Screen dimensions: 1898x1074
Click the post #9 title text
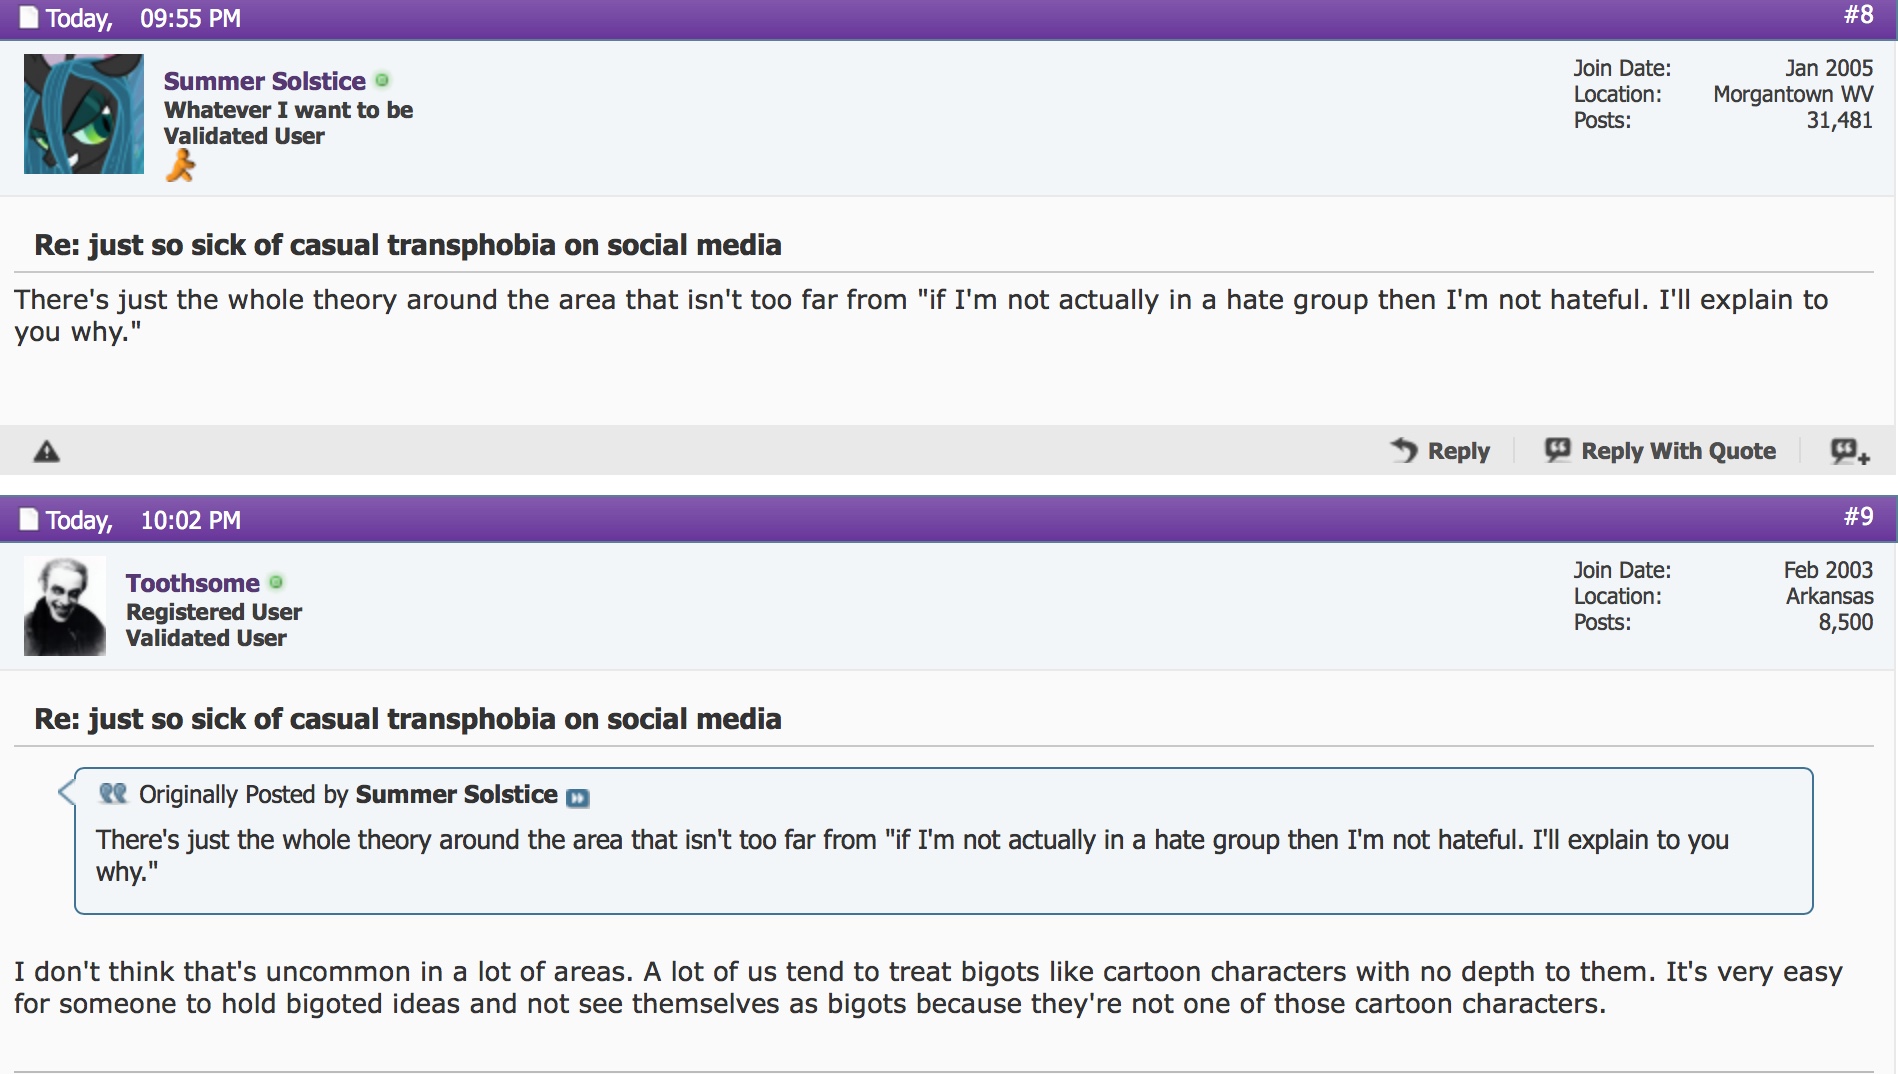point(408,719)
